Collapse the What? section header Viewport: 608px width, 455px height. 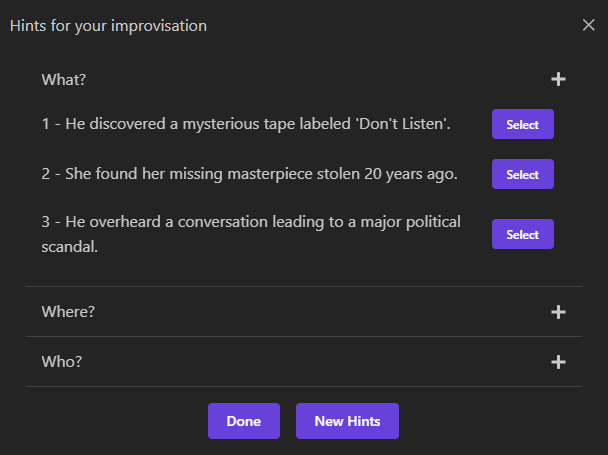click(x=304, y=80)
